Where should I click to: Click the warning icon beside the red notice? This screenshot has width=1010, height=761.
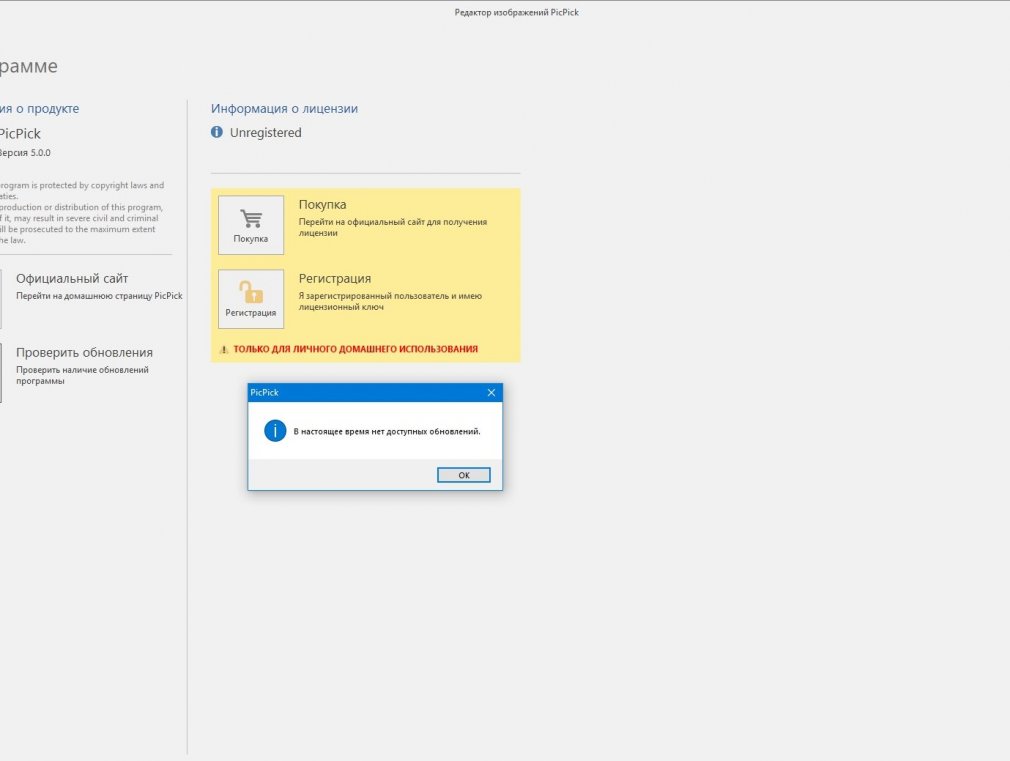(224, 349)
